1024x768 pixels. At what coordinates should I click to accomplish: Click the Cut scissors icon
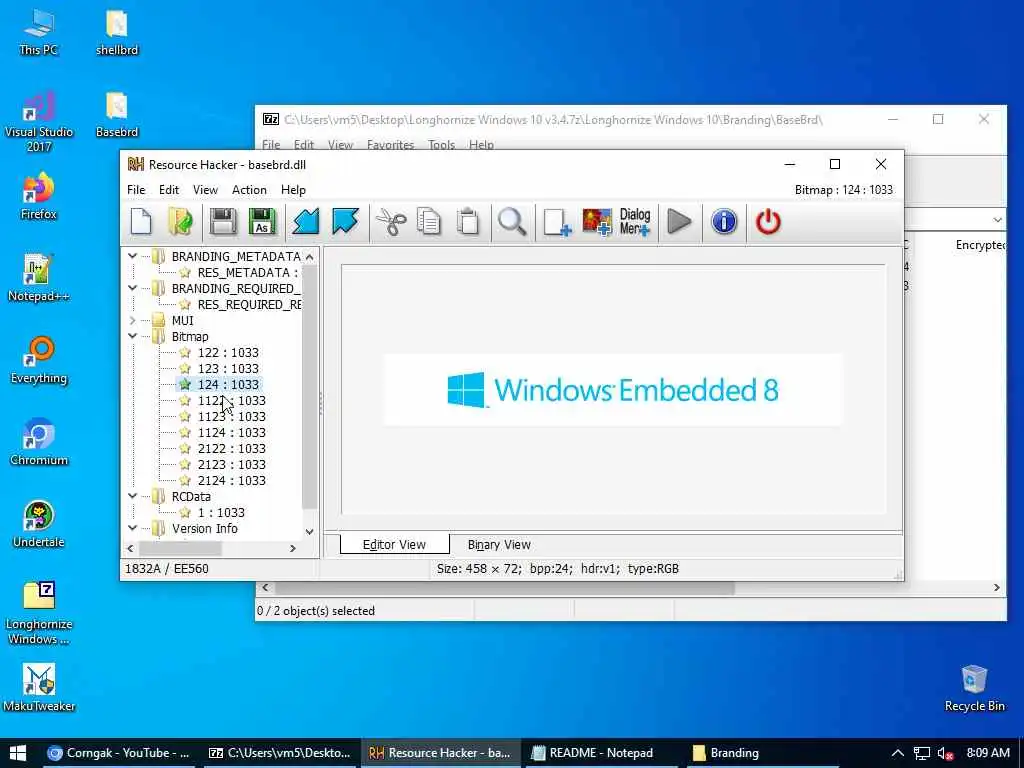click(391, 222)
